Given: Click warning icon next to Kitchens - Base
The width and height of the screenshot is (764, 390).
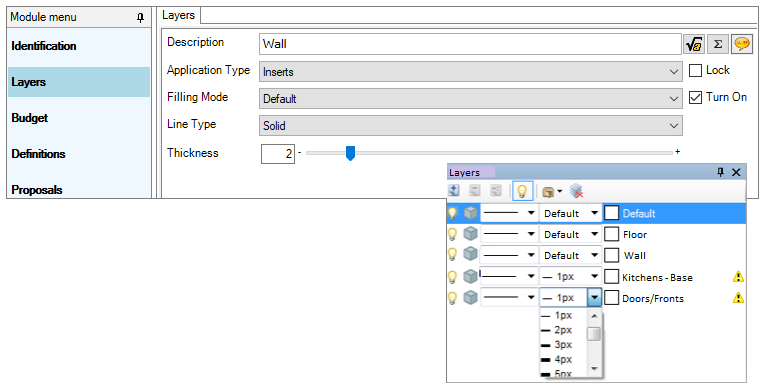Looking at the screenshot, I should pos(738,277).
